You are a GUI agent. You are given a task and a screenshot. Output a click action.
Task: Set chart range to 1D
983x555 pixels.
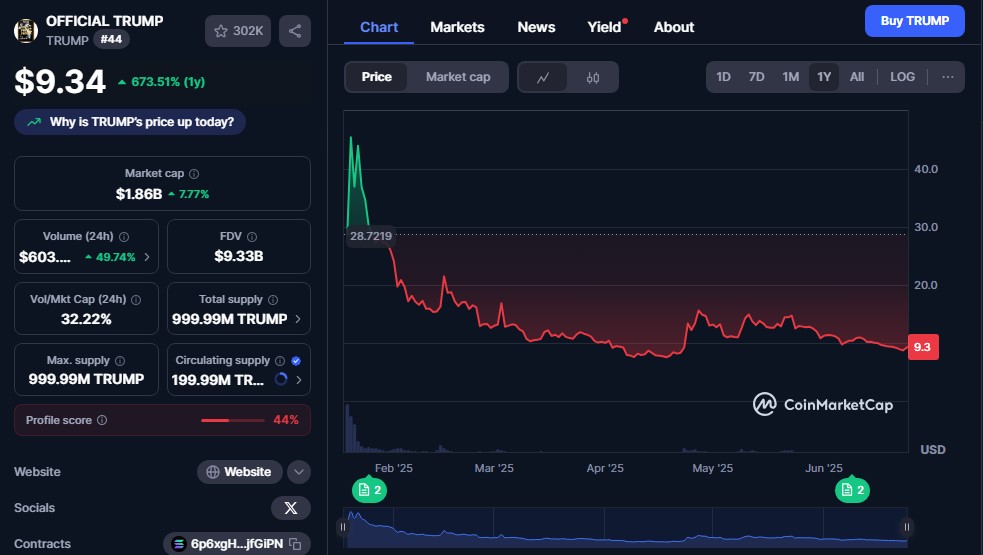coord(723,77)
